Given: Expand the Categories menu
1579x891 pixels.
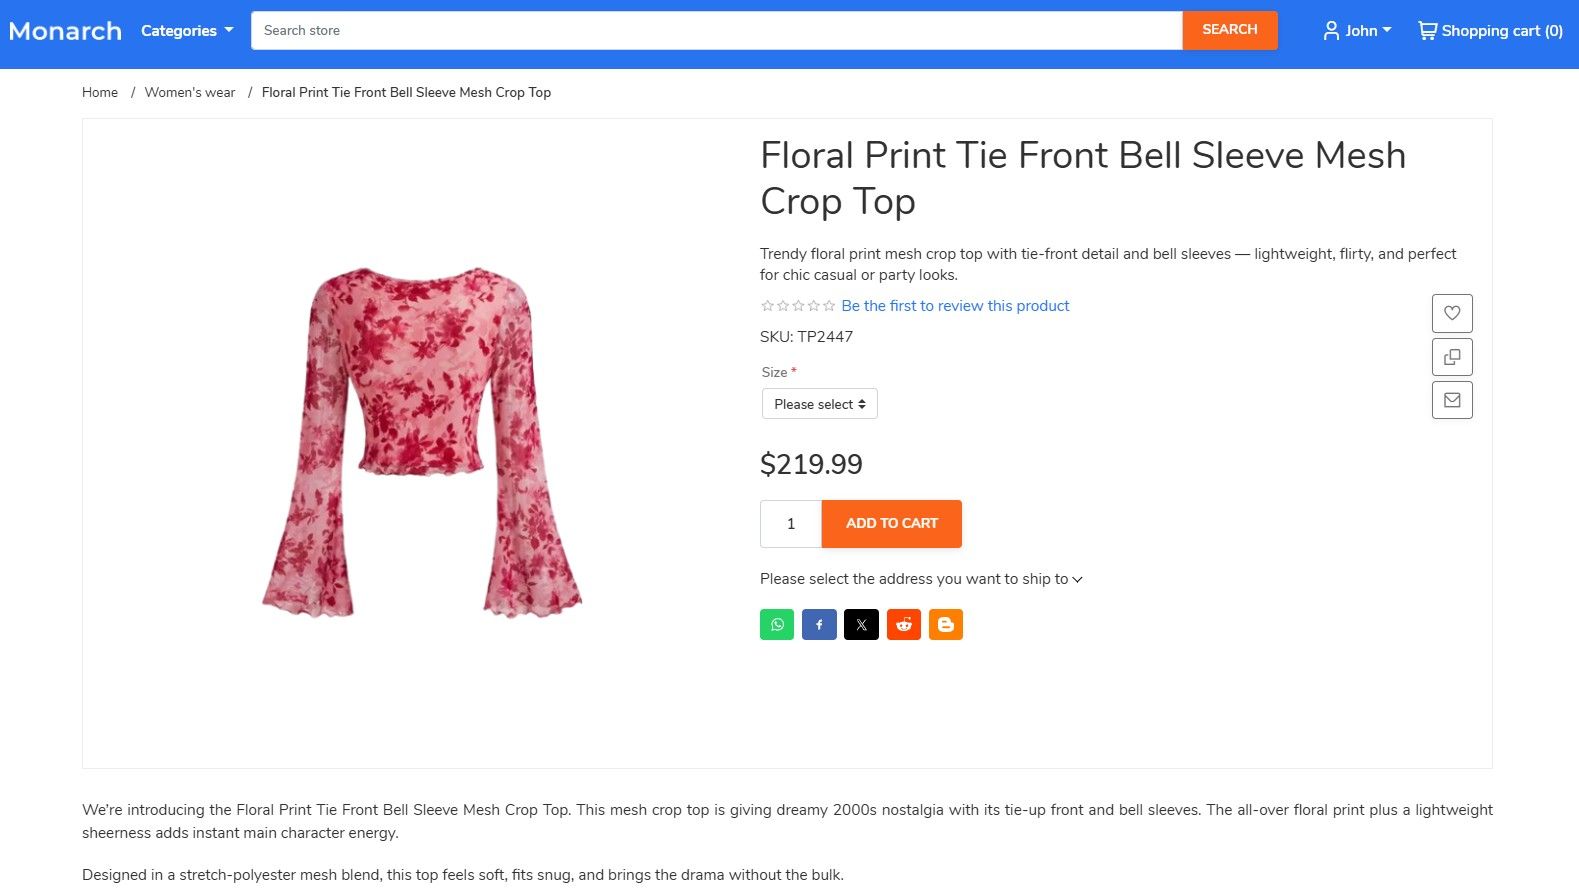Looking at the screenshot, I should 185,30.
